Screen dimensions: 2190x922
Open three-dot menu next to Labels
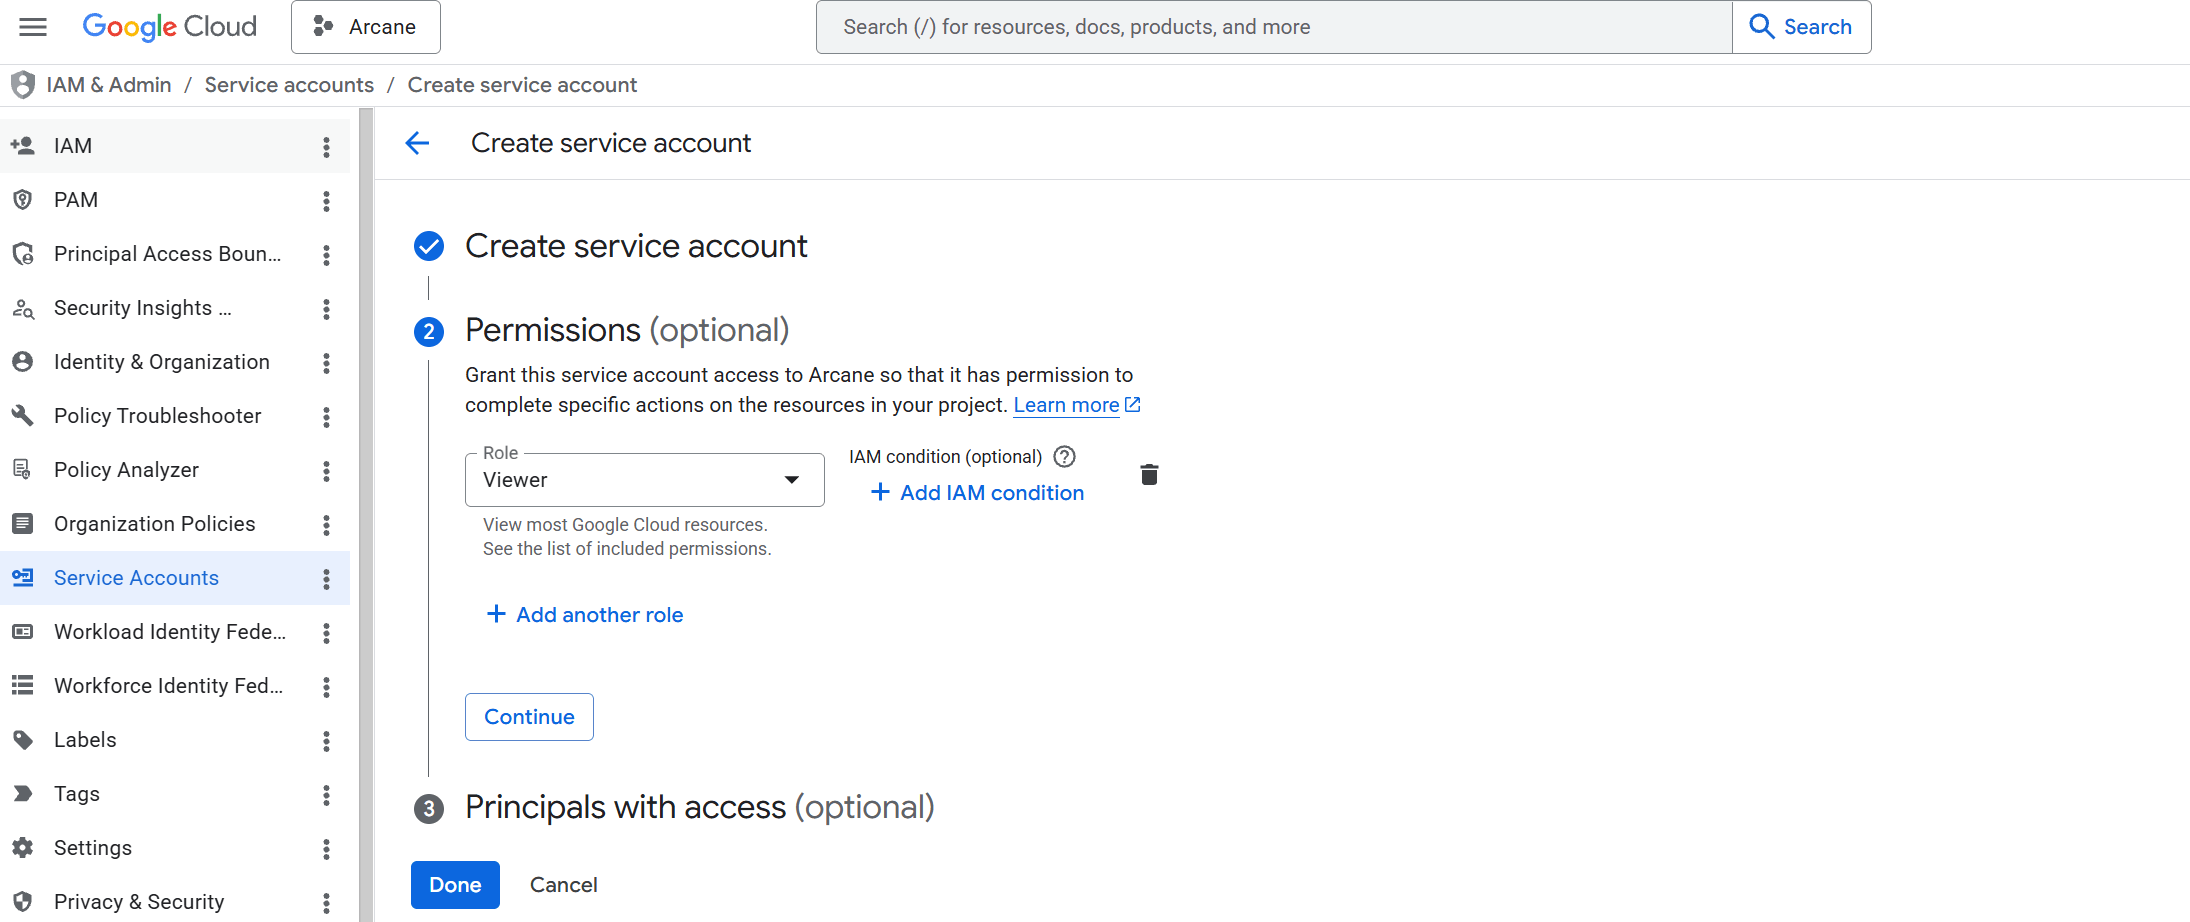point(326,741)
